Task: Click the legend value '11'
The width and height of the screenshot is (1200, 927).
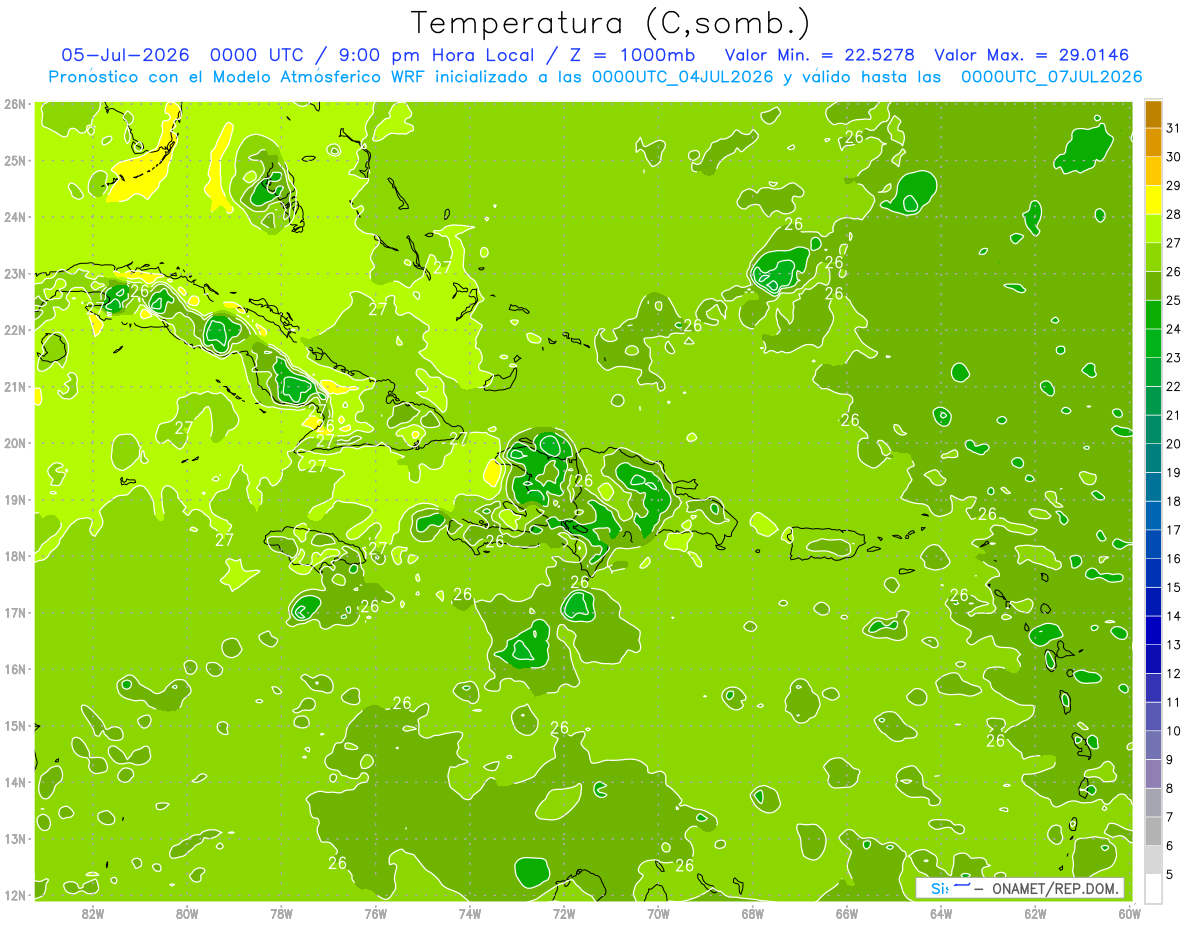Action: (1174, 702)
